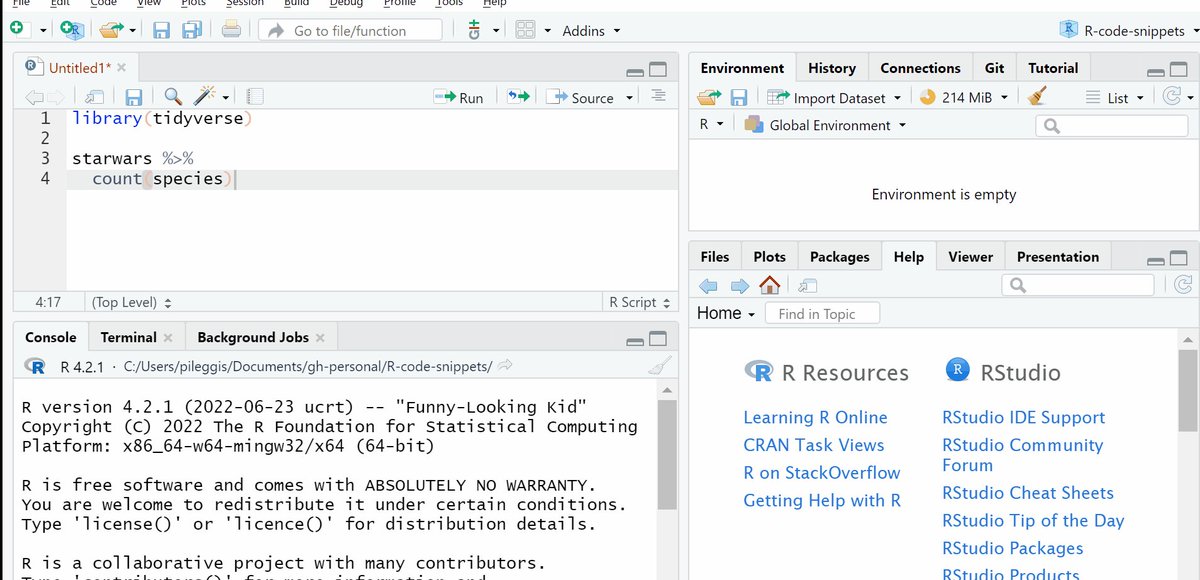Click the Help pane back arrow
The height and width of the screenshot is (580, 1200).
coord(708,286)
